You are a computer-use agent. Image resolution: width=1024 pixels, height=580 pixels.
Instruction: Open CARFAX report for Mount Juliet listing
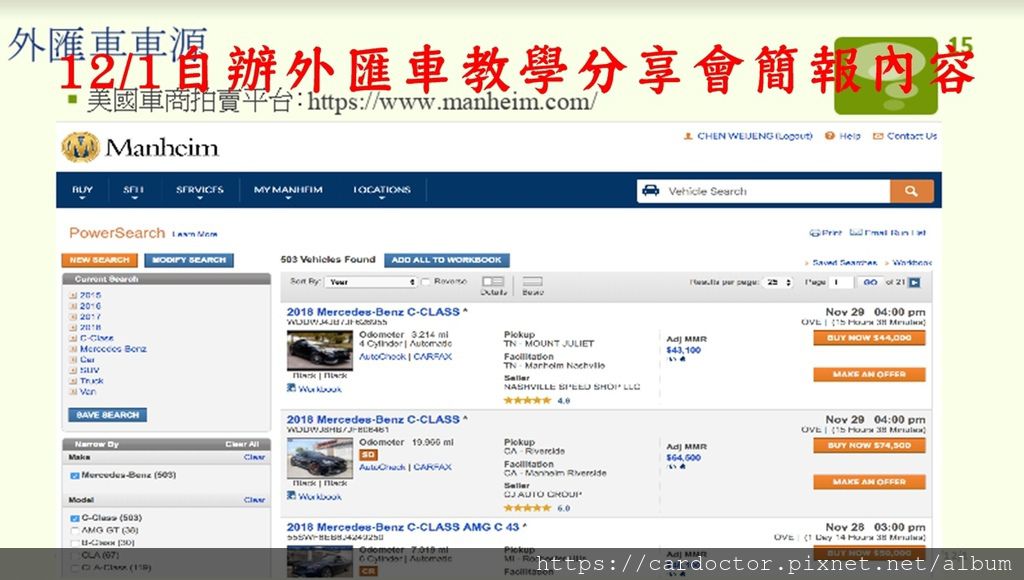tap(432, 357)
